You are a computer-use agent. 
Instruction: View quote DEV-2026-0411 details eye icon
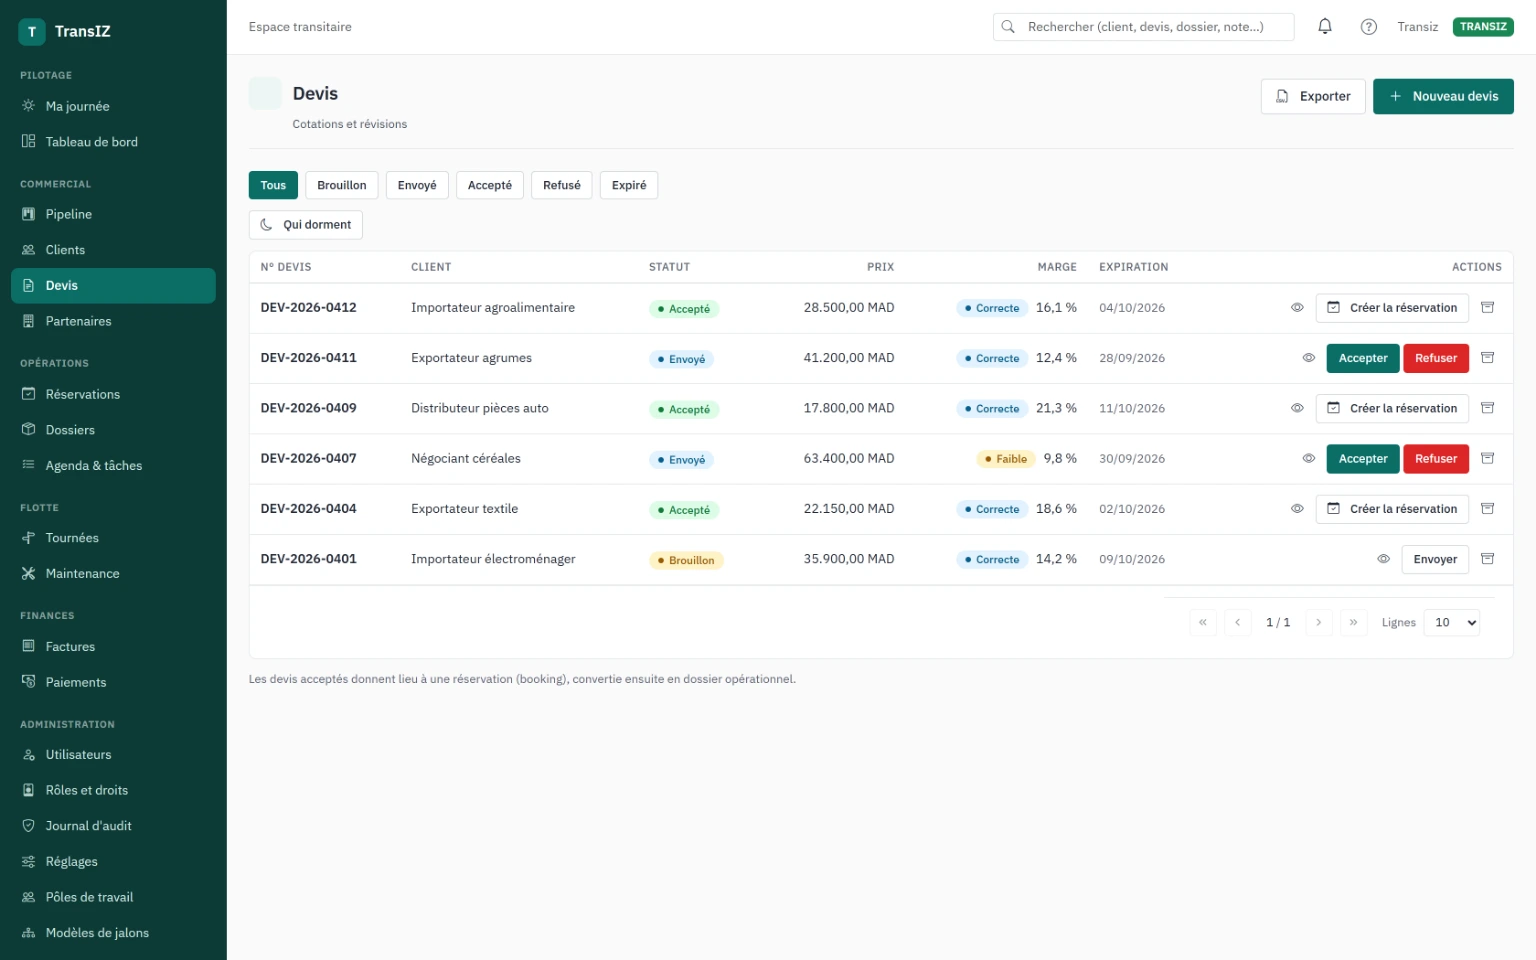point(1308,358)
